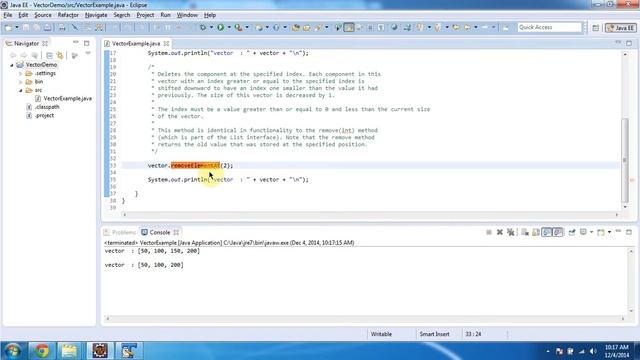Collapse the VectorDemo project tree
The image size is (640, 360).
point(12,65)
